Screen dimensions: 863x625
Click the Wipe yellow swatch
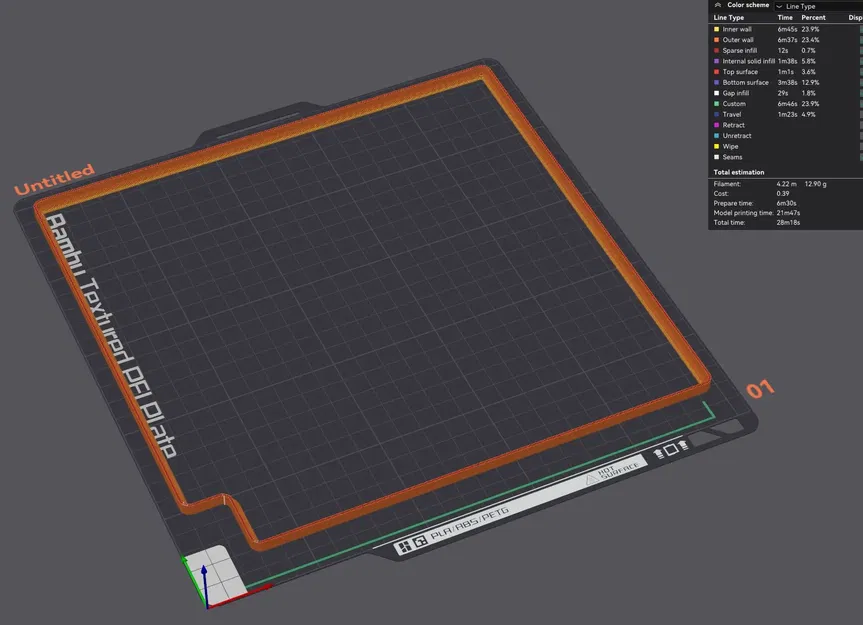(x=717, y=146)
